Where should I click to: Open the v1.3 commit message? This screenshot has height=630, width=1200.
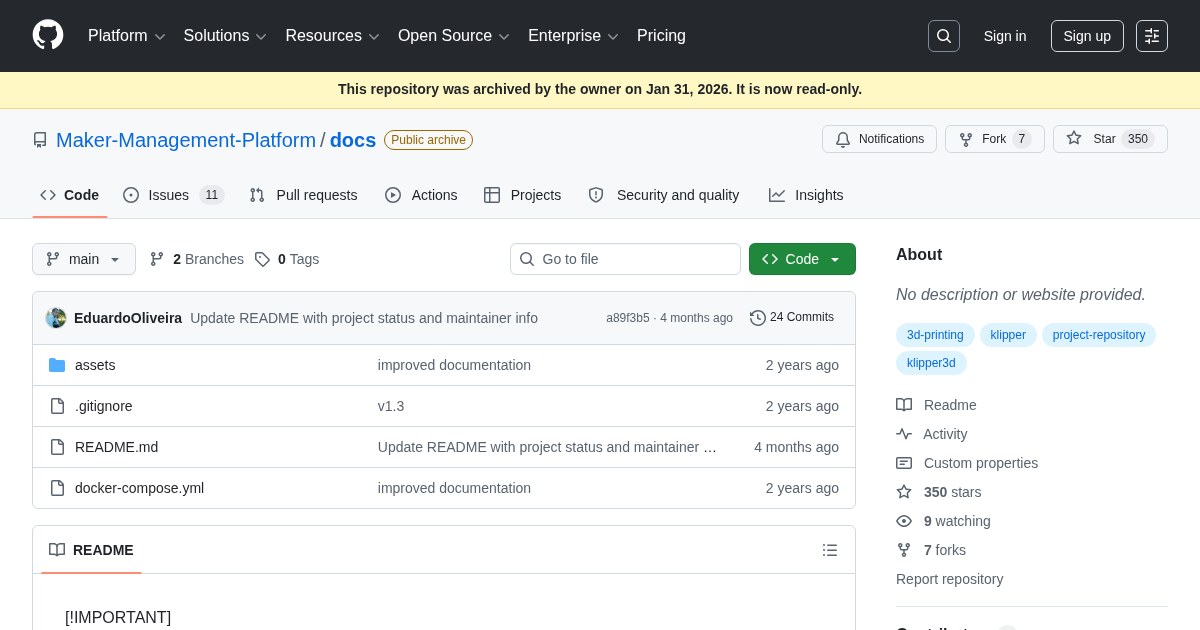click(391, 406)
